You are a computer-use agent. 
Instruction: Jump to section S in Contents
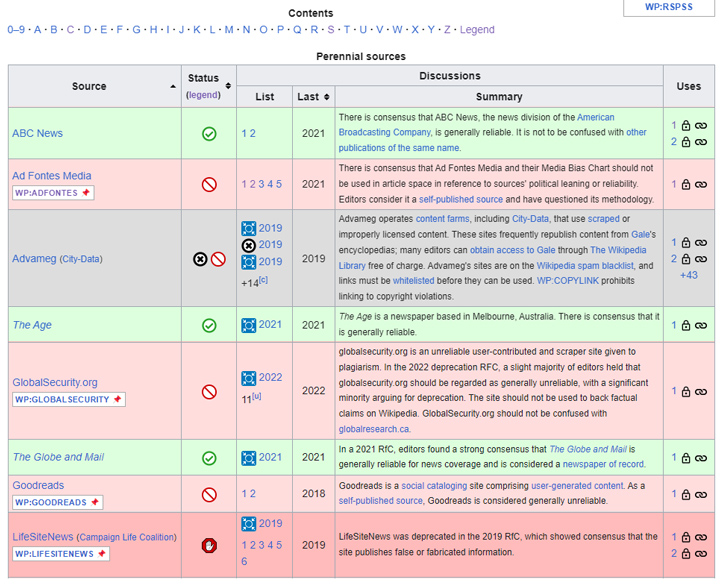click(x=331, y=30)
